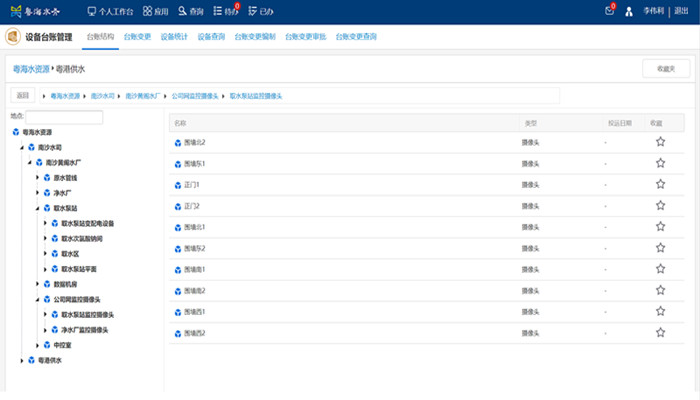Open 待办 pending tasks with red badge

click(x=227, y=11)
